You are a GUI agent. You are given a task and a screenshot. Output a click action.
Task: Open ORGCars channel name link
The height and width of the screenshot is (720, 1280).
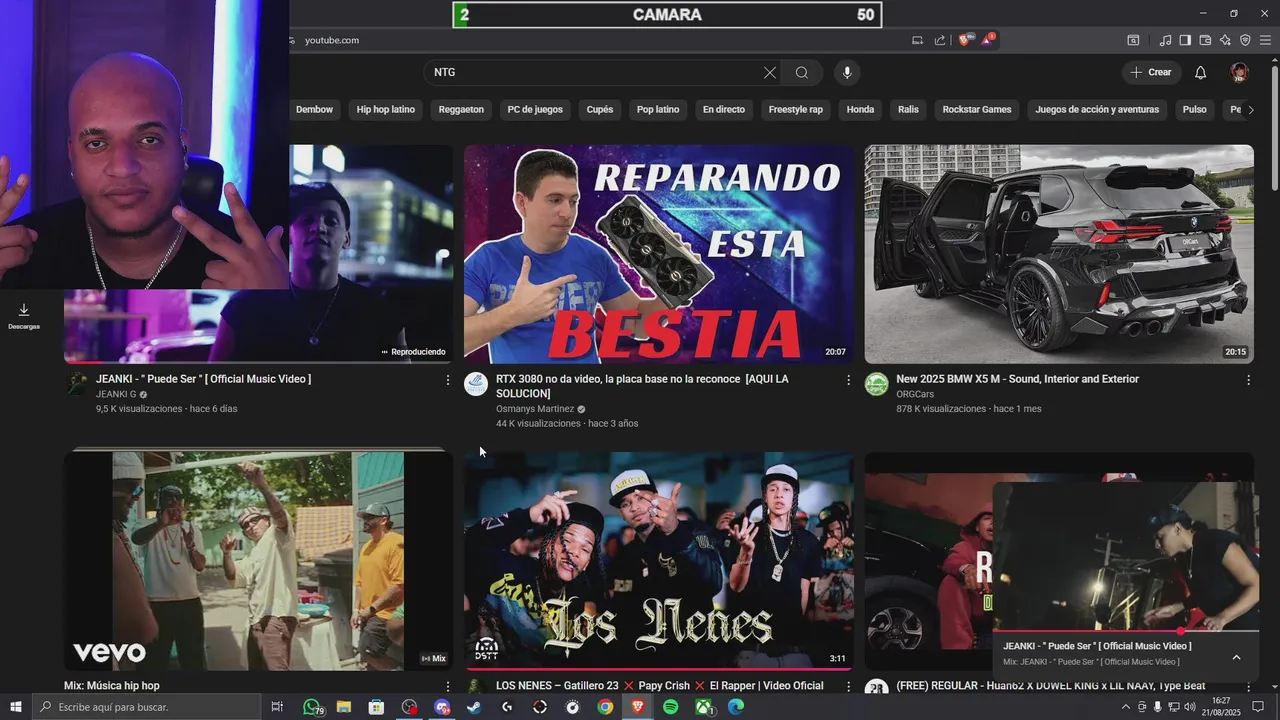click(x=915, y=394)
